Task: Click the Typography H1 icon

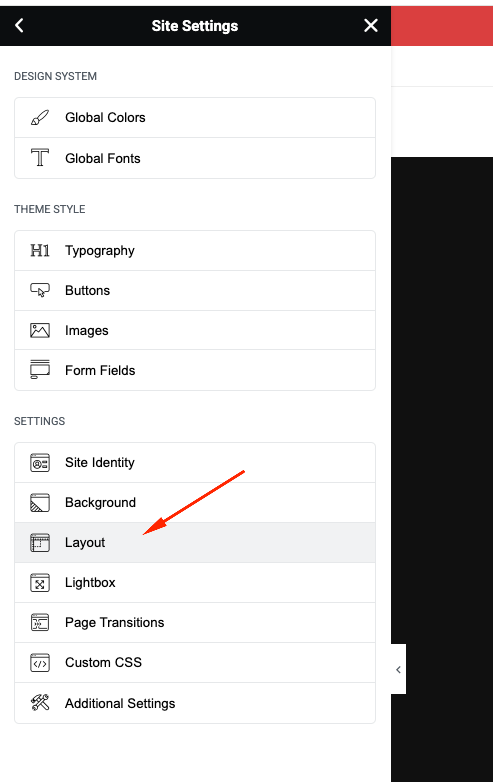Action: 40,250
